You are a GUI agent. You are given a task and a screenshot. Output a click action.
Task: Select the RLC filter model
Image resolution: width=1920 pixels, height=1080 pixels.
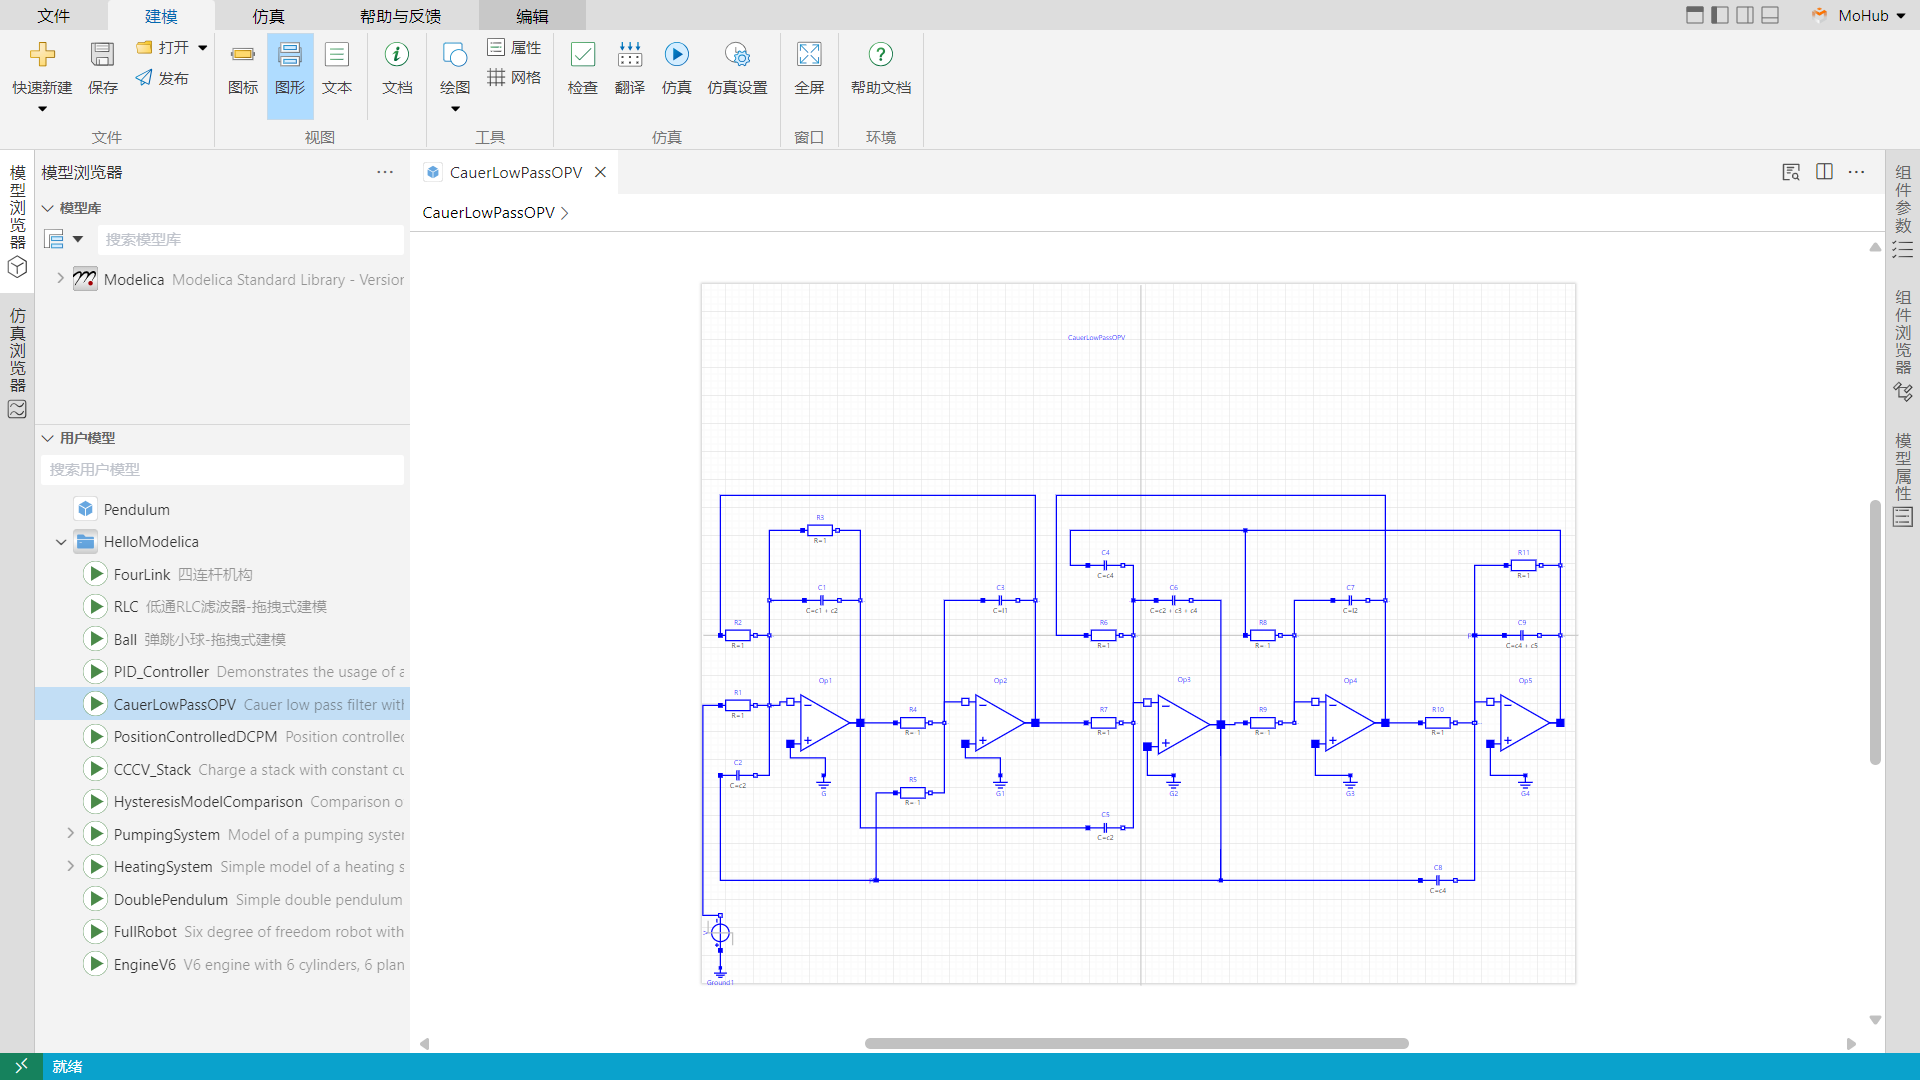coord(220,606)
